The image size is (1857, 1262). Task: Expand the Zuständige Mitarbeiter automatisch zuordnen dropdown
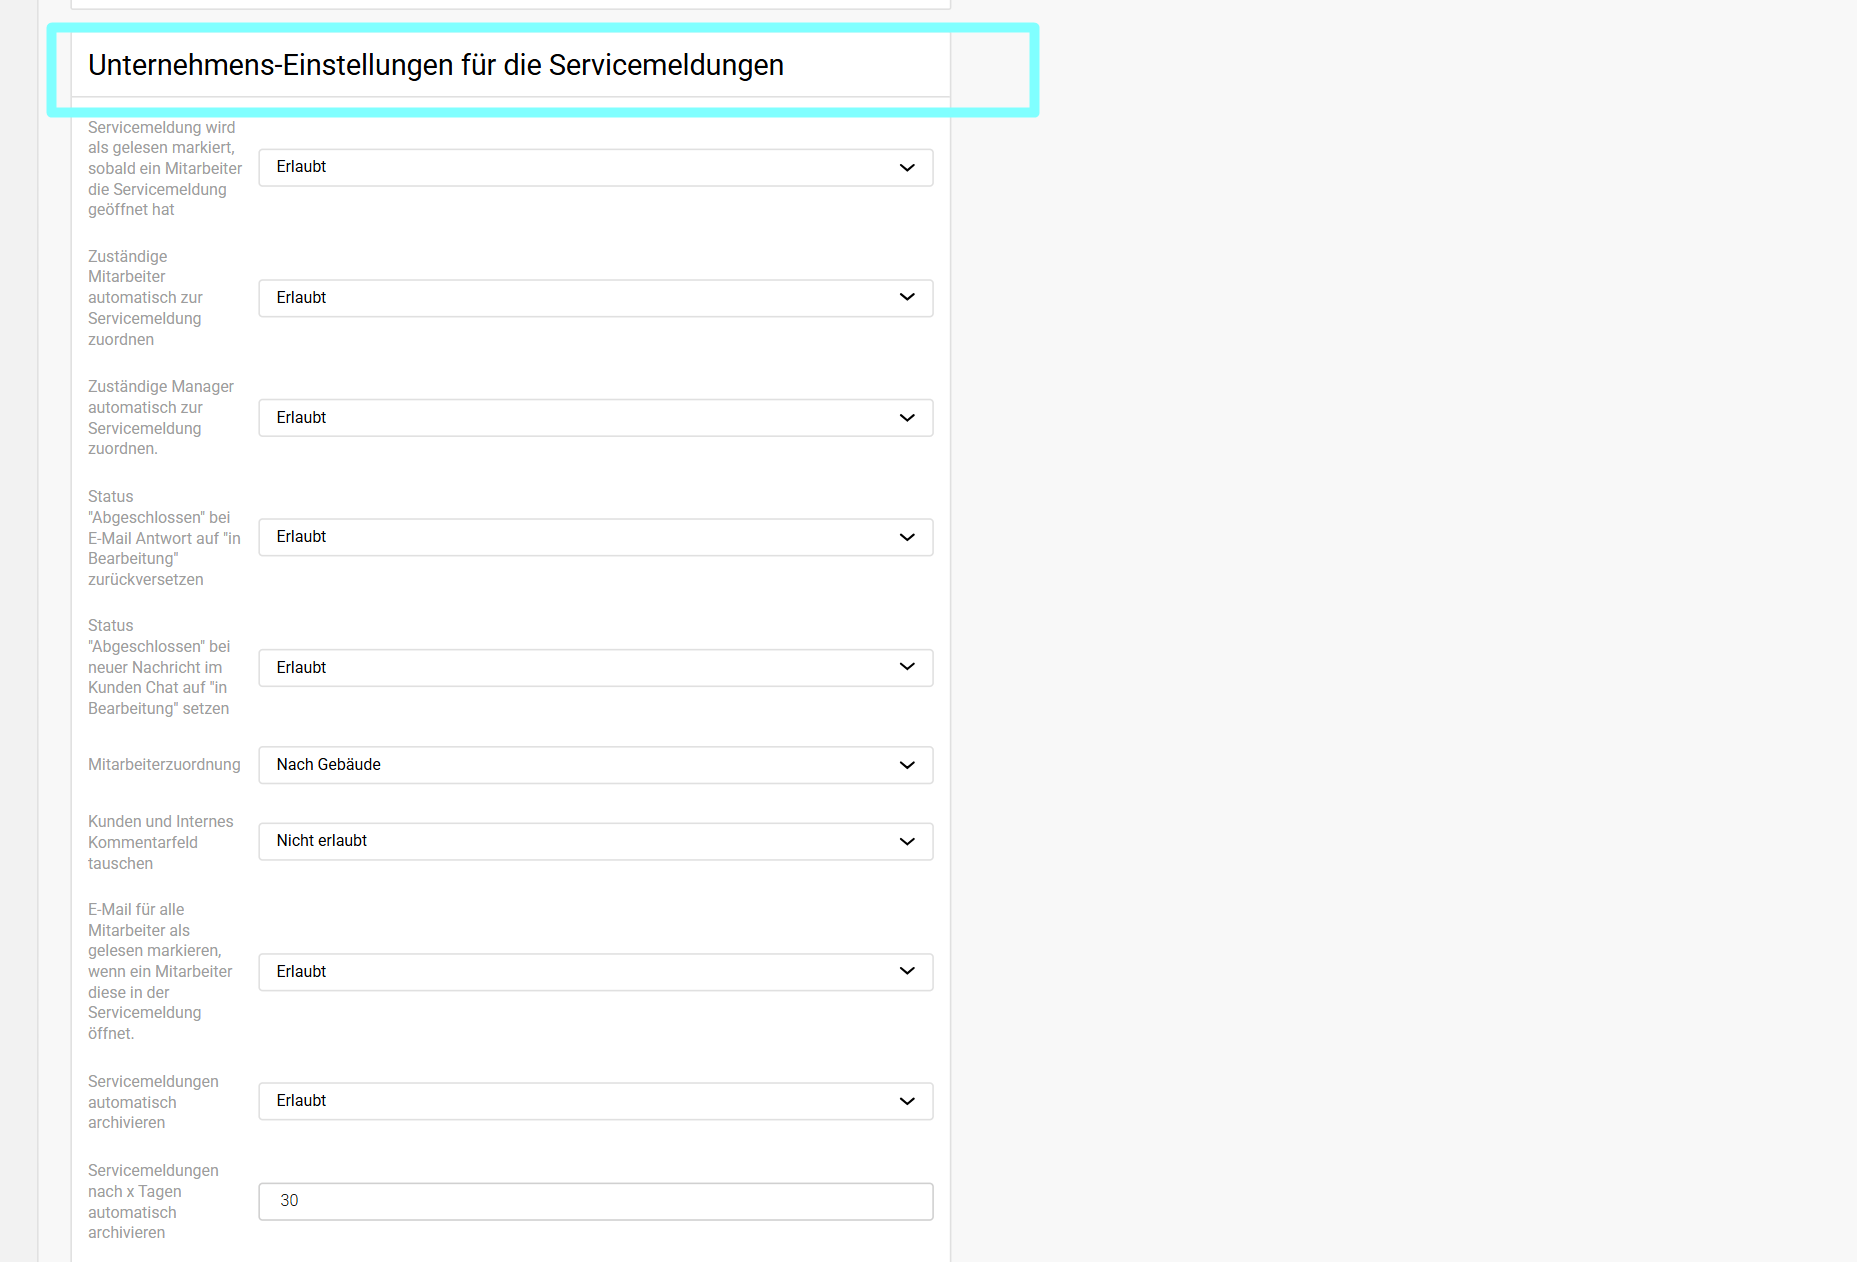tap(595, 298)
